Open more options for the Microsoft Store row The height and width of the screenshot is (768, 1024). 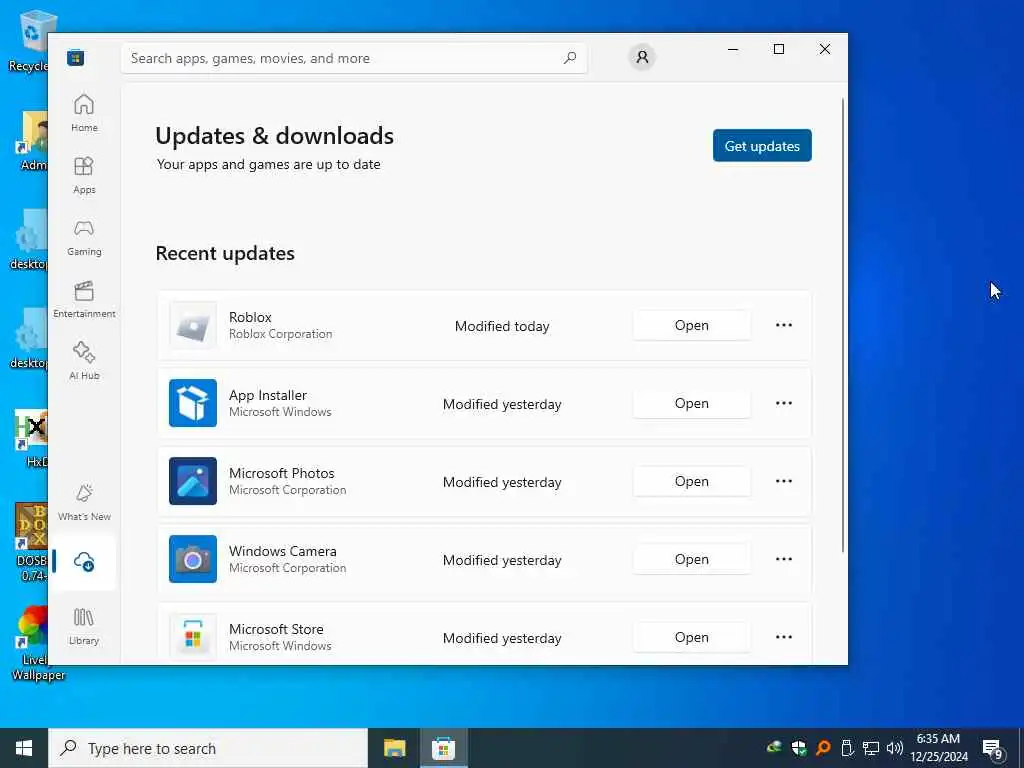point(784,637)
